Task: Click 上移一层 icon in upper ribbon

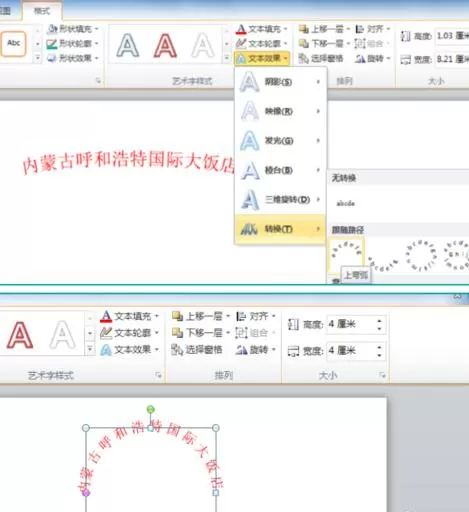Action: point(303,29)
